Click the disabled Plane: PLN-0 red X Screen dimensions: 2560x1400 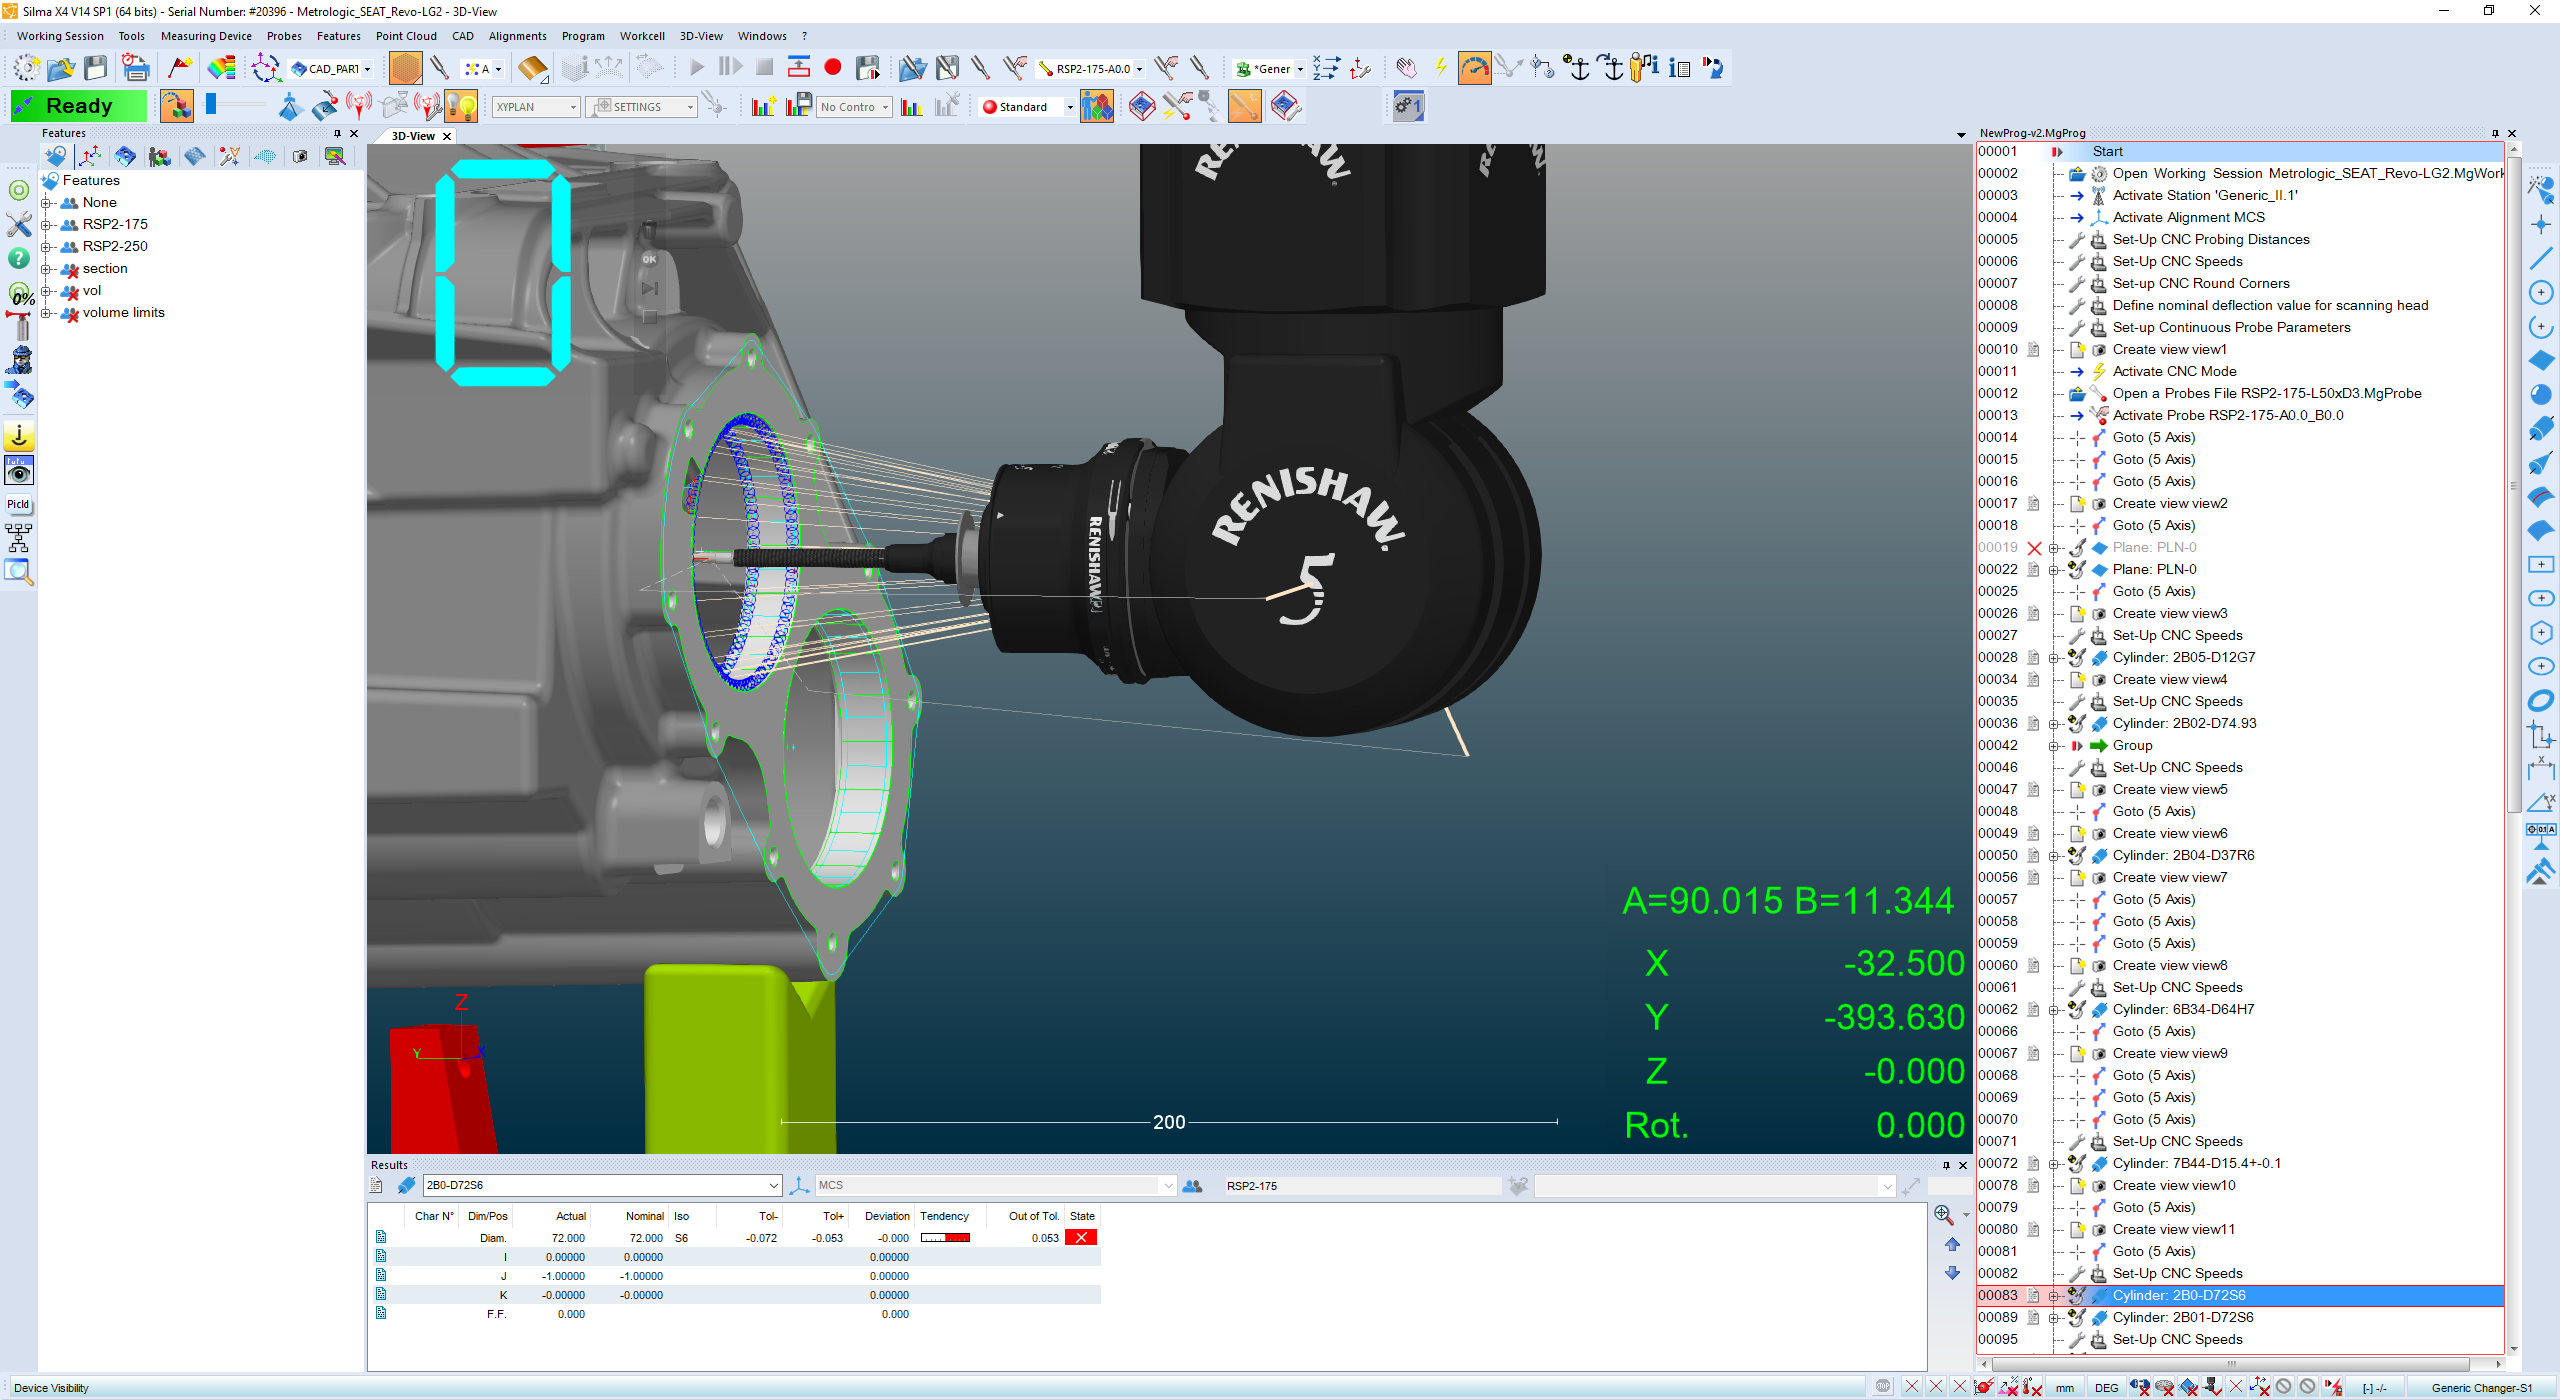pyautogui.click(x=2034, y=548)
